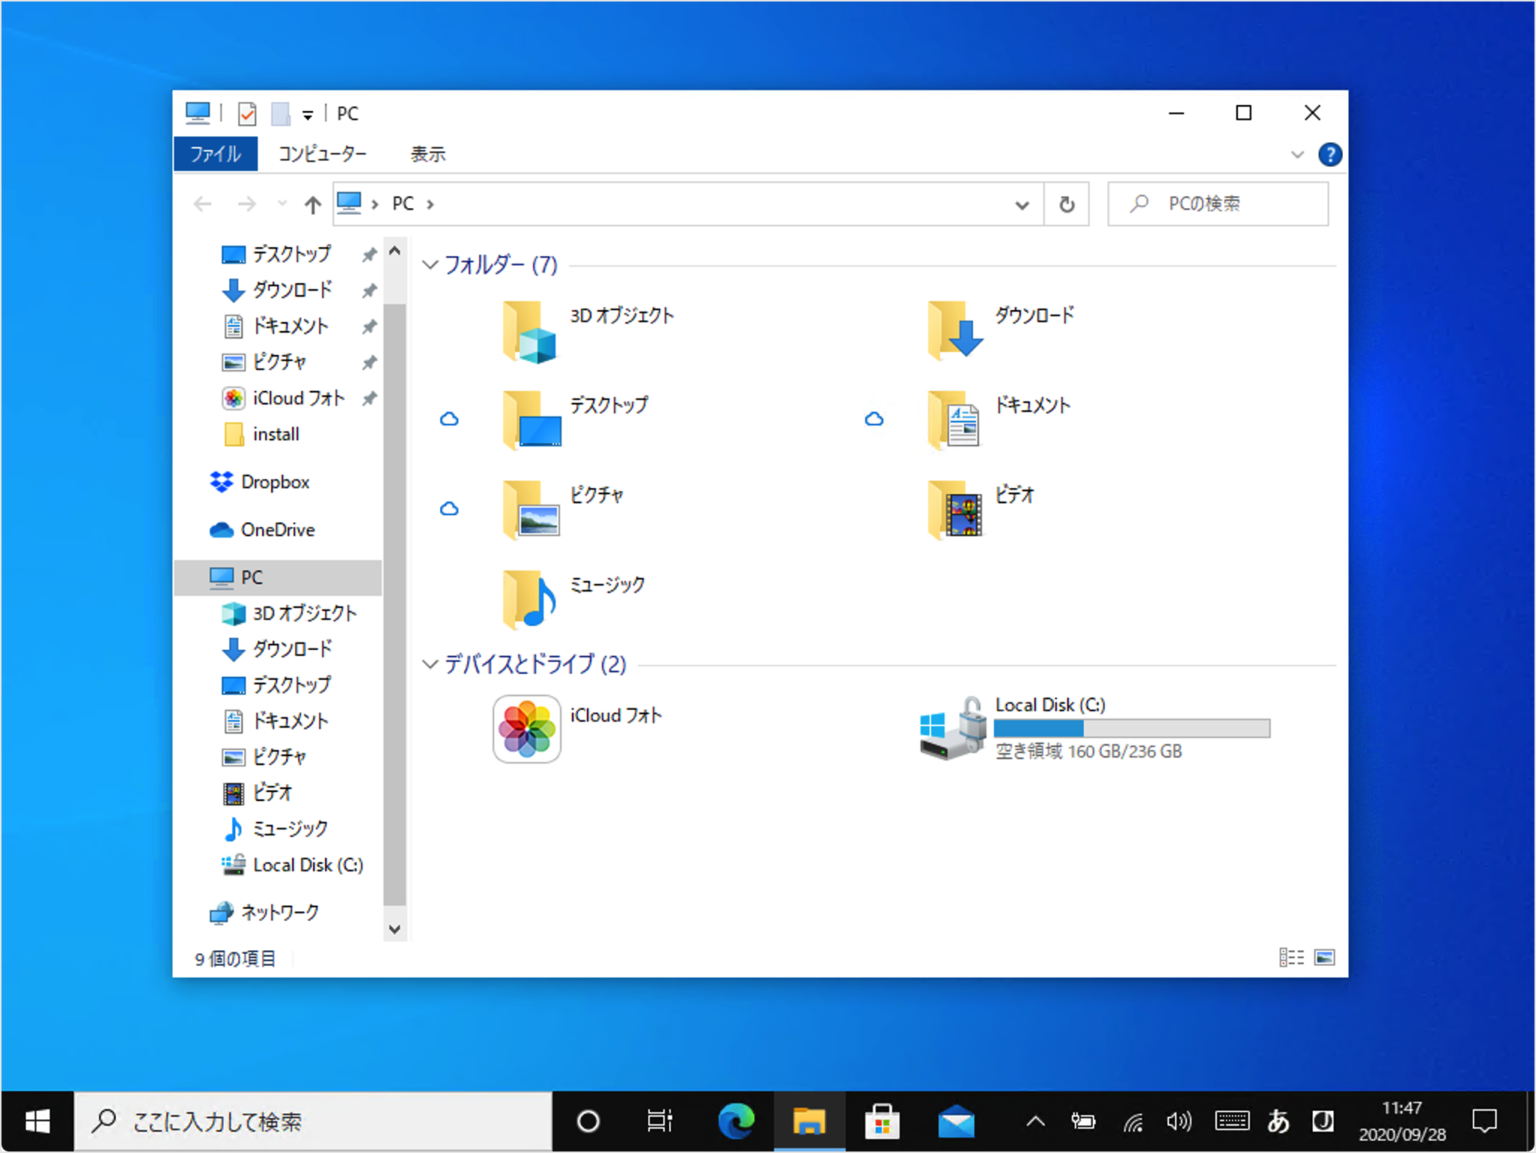Image resolution: width=1536 pixels, height=1153 pixels.
Task: Switch to details view in status bar
Action: coord(1291,957)
